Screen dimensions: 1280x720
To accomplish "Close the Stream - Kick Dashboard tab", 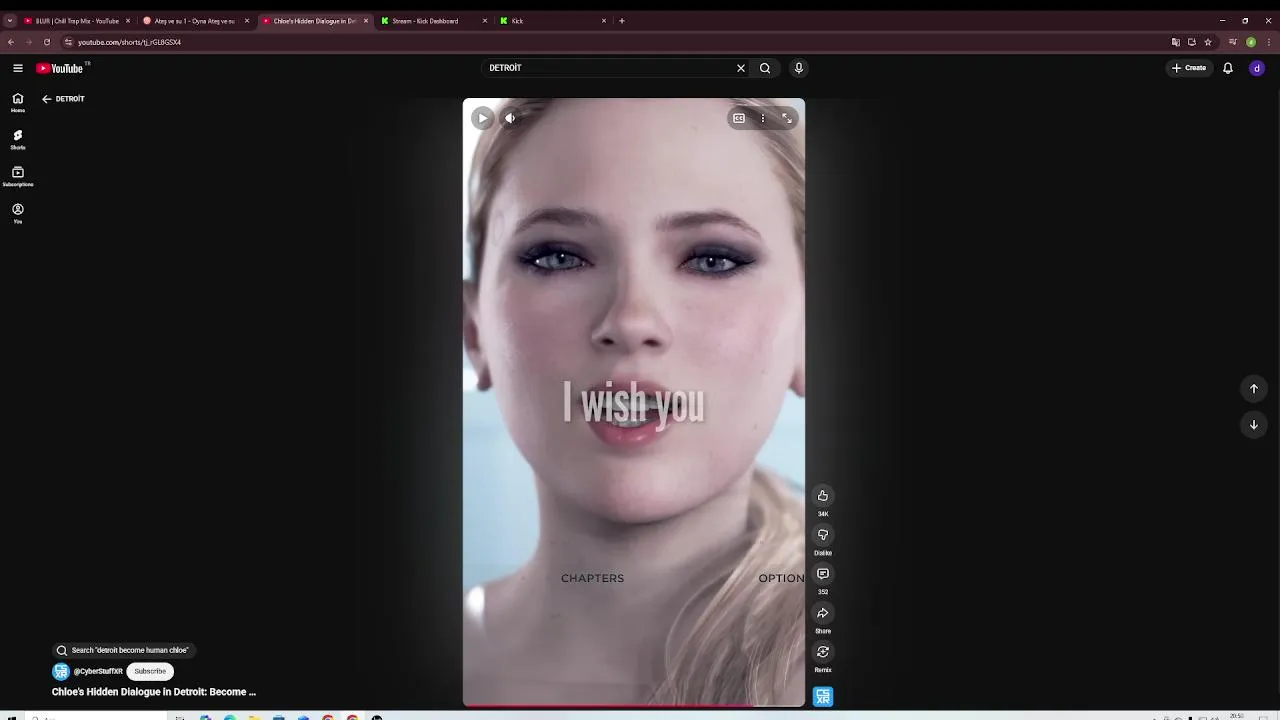I will click(x=485, y=21).
